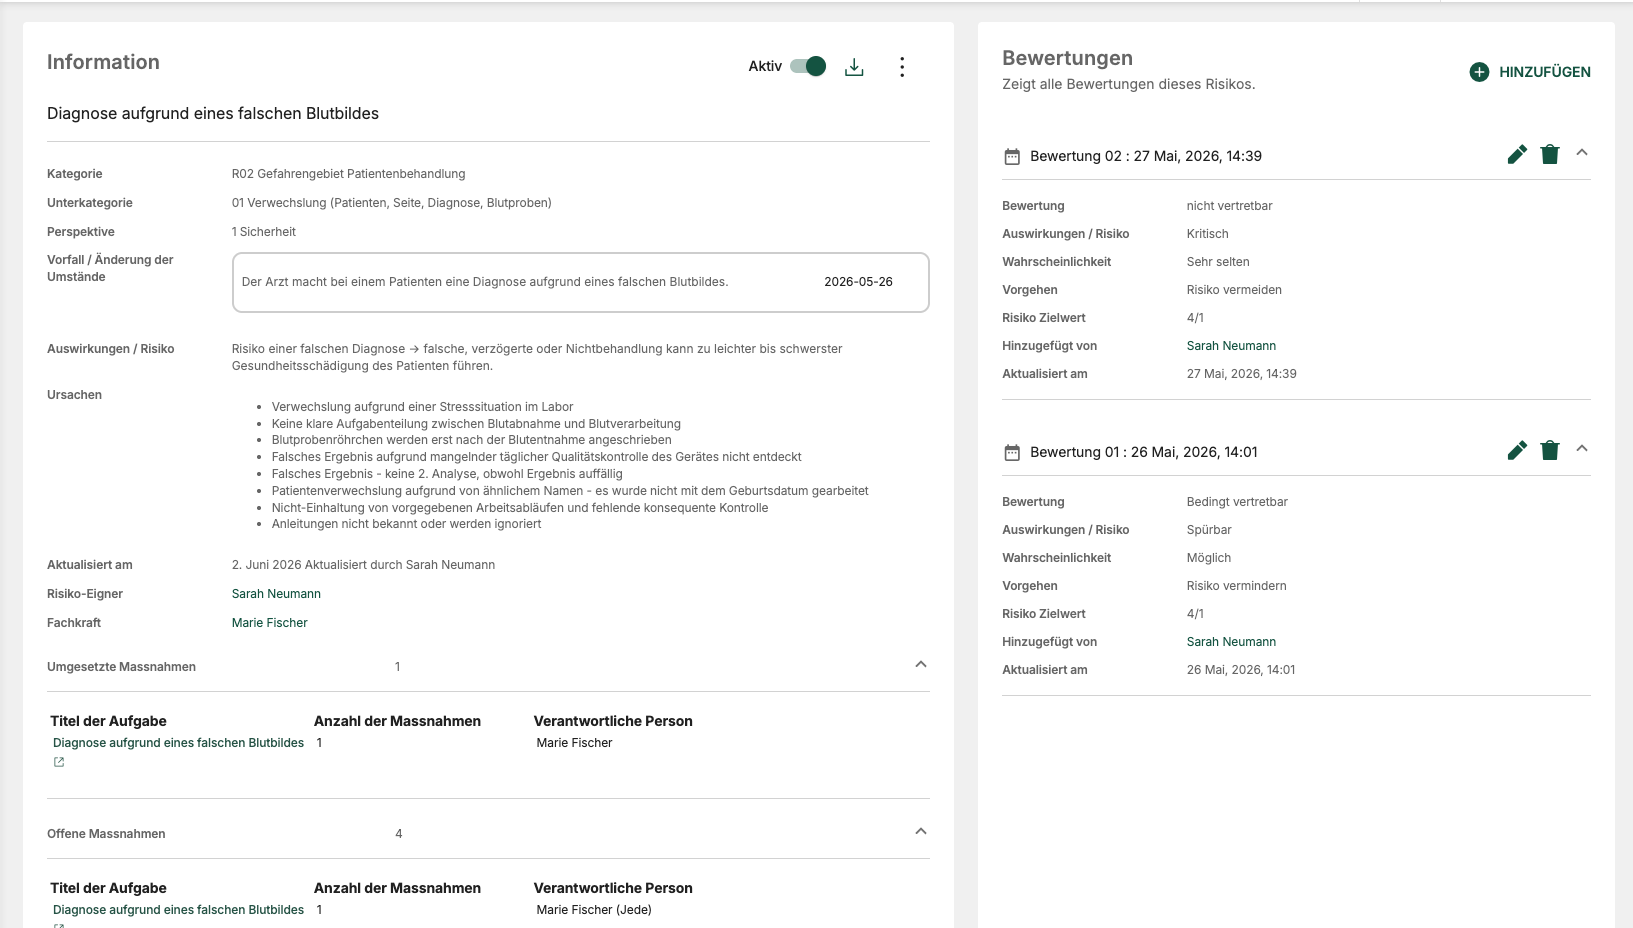The image size is (1633, 928).
Task: Open Sarah Neumann link in Bewertung 01
Action: [x=1231, y=642]
